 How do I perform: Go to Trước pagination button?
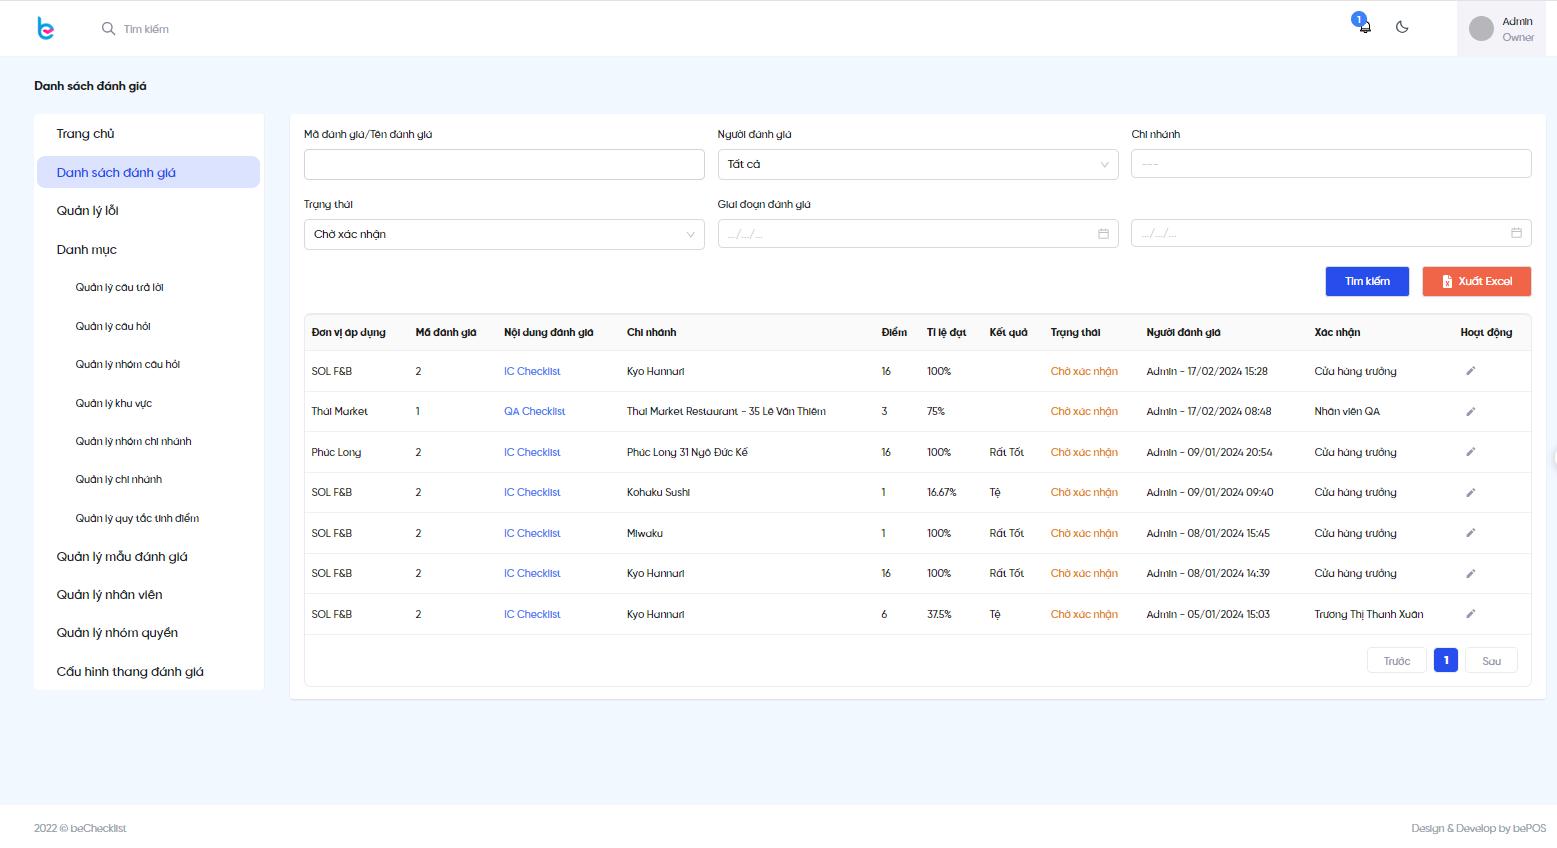[1397, 661]
